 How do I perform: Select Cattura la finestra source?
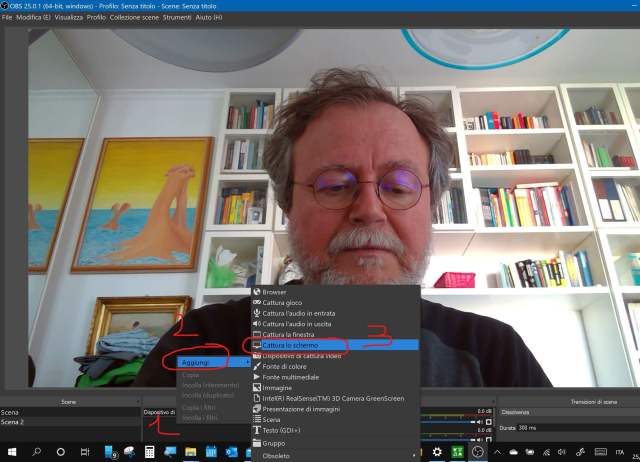[x=290, y=334]
